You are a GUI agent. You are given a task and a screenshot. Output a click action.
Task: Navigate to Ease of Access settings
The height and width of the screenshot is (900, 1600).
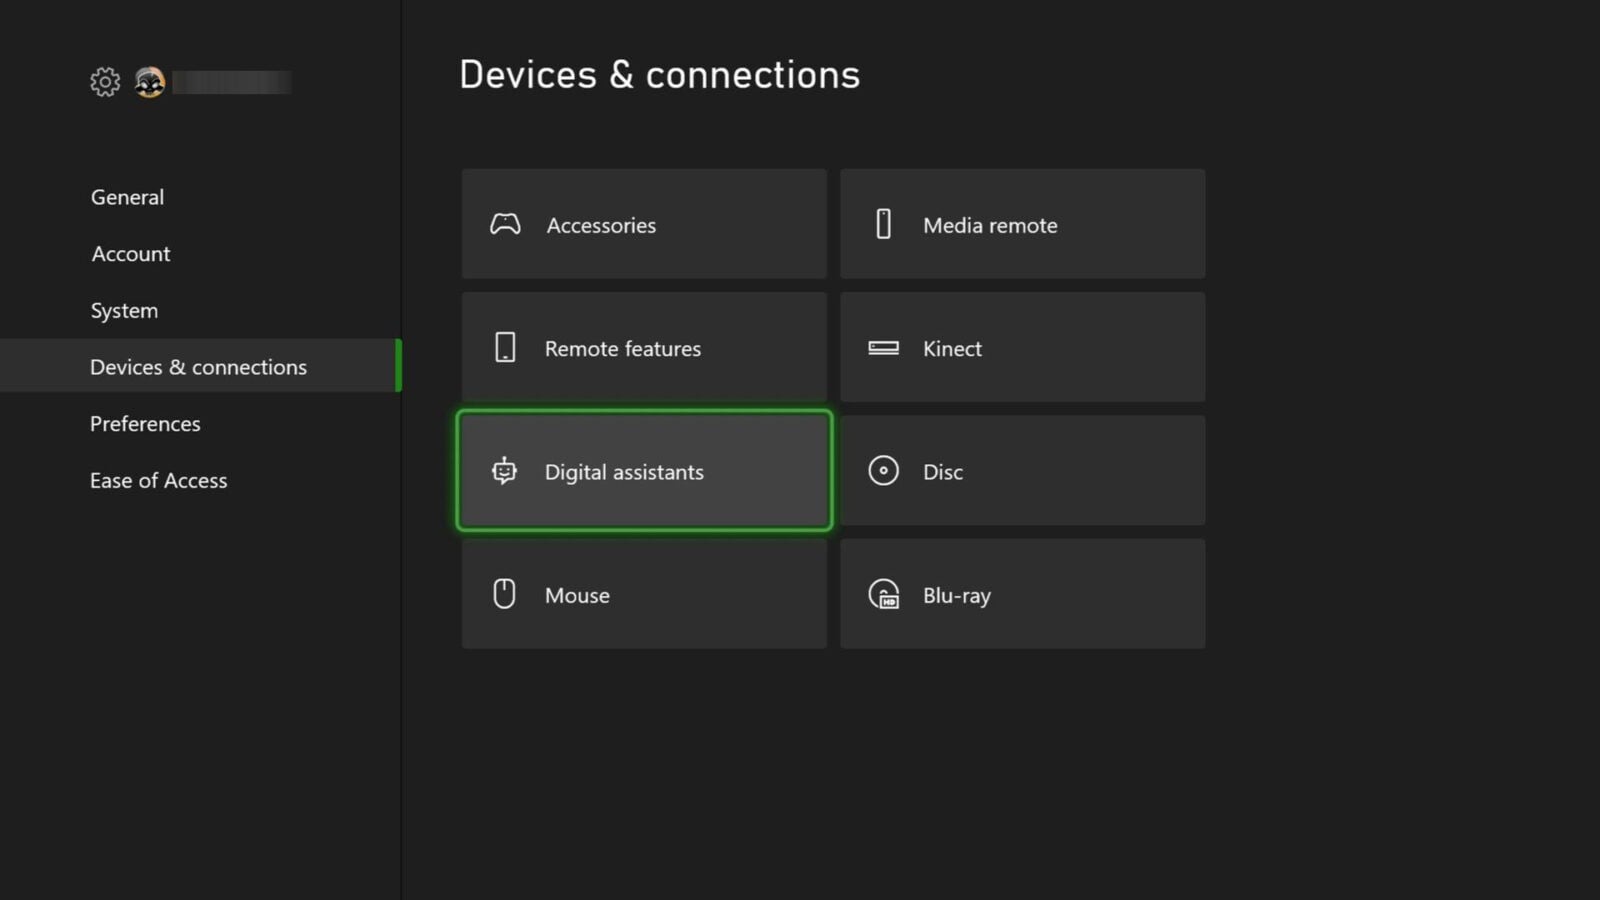click(x=158, y=481)
